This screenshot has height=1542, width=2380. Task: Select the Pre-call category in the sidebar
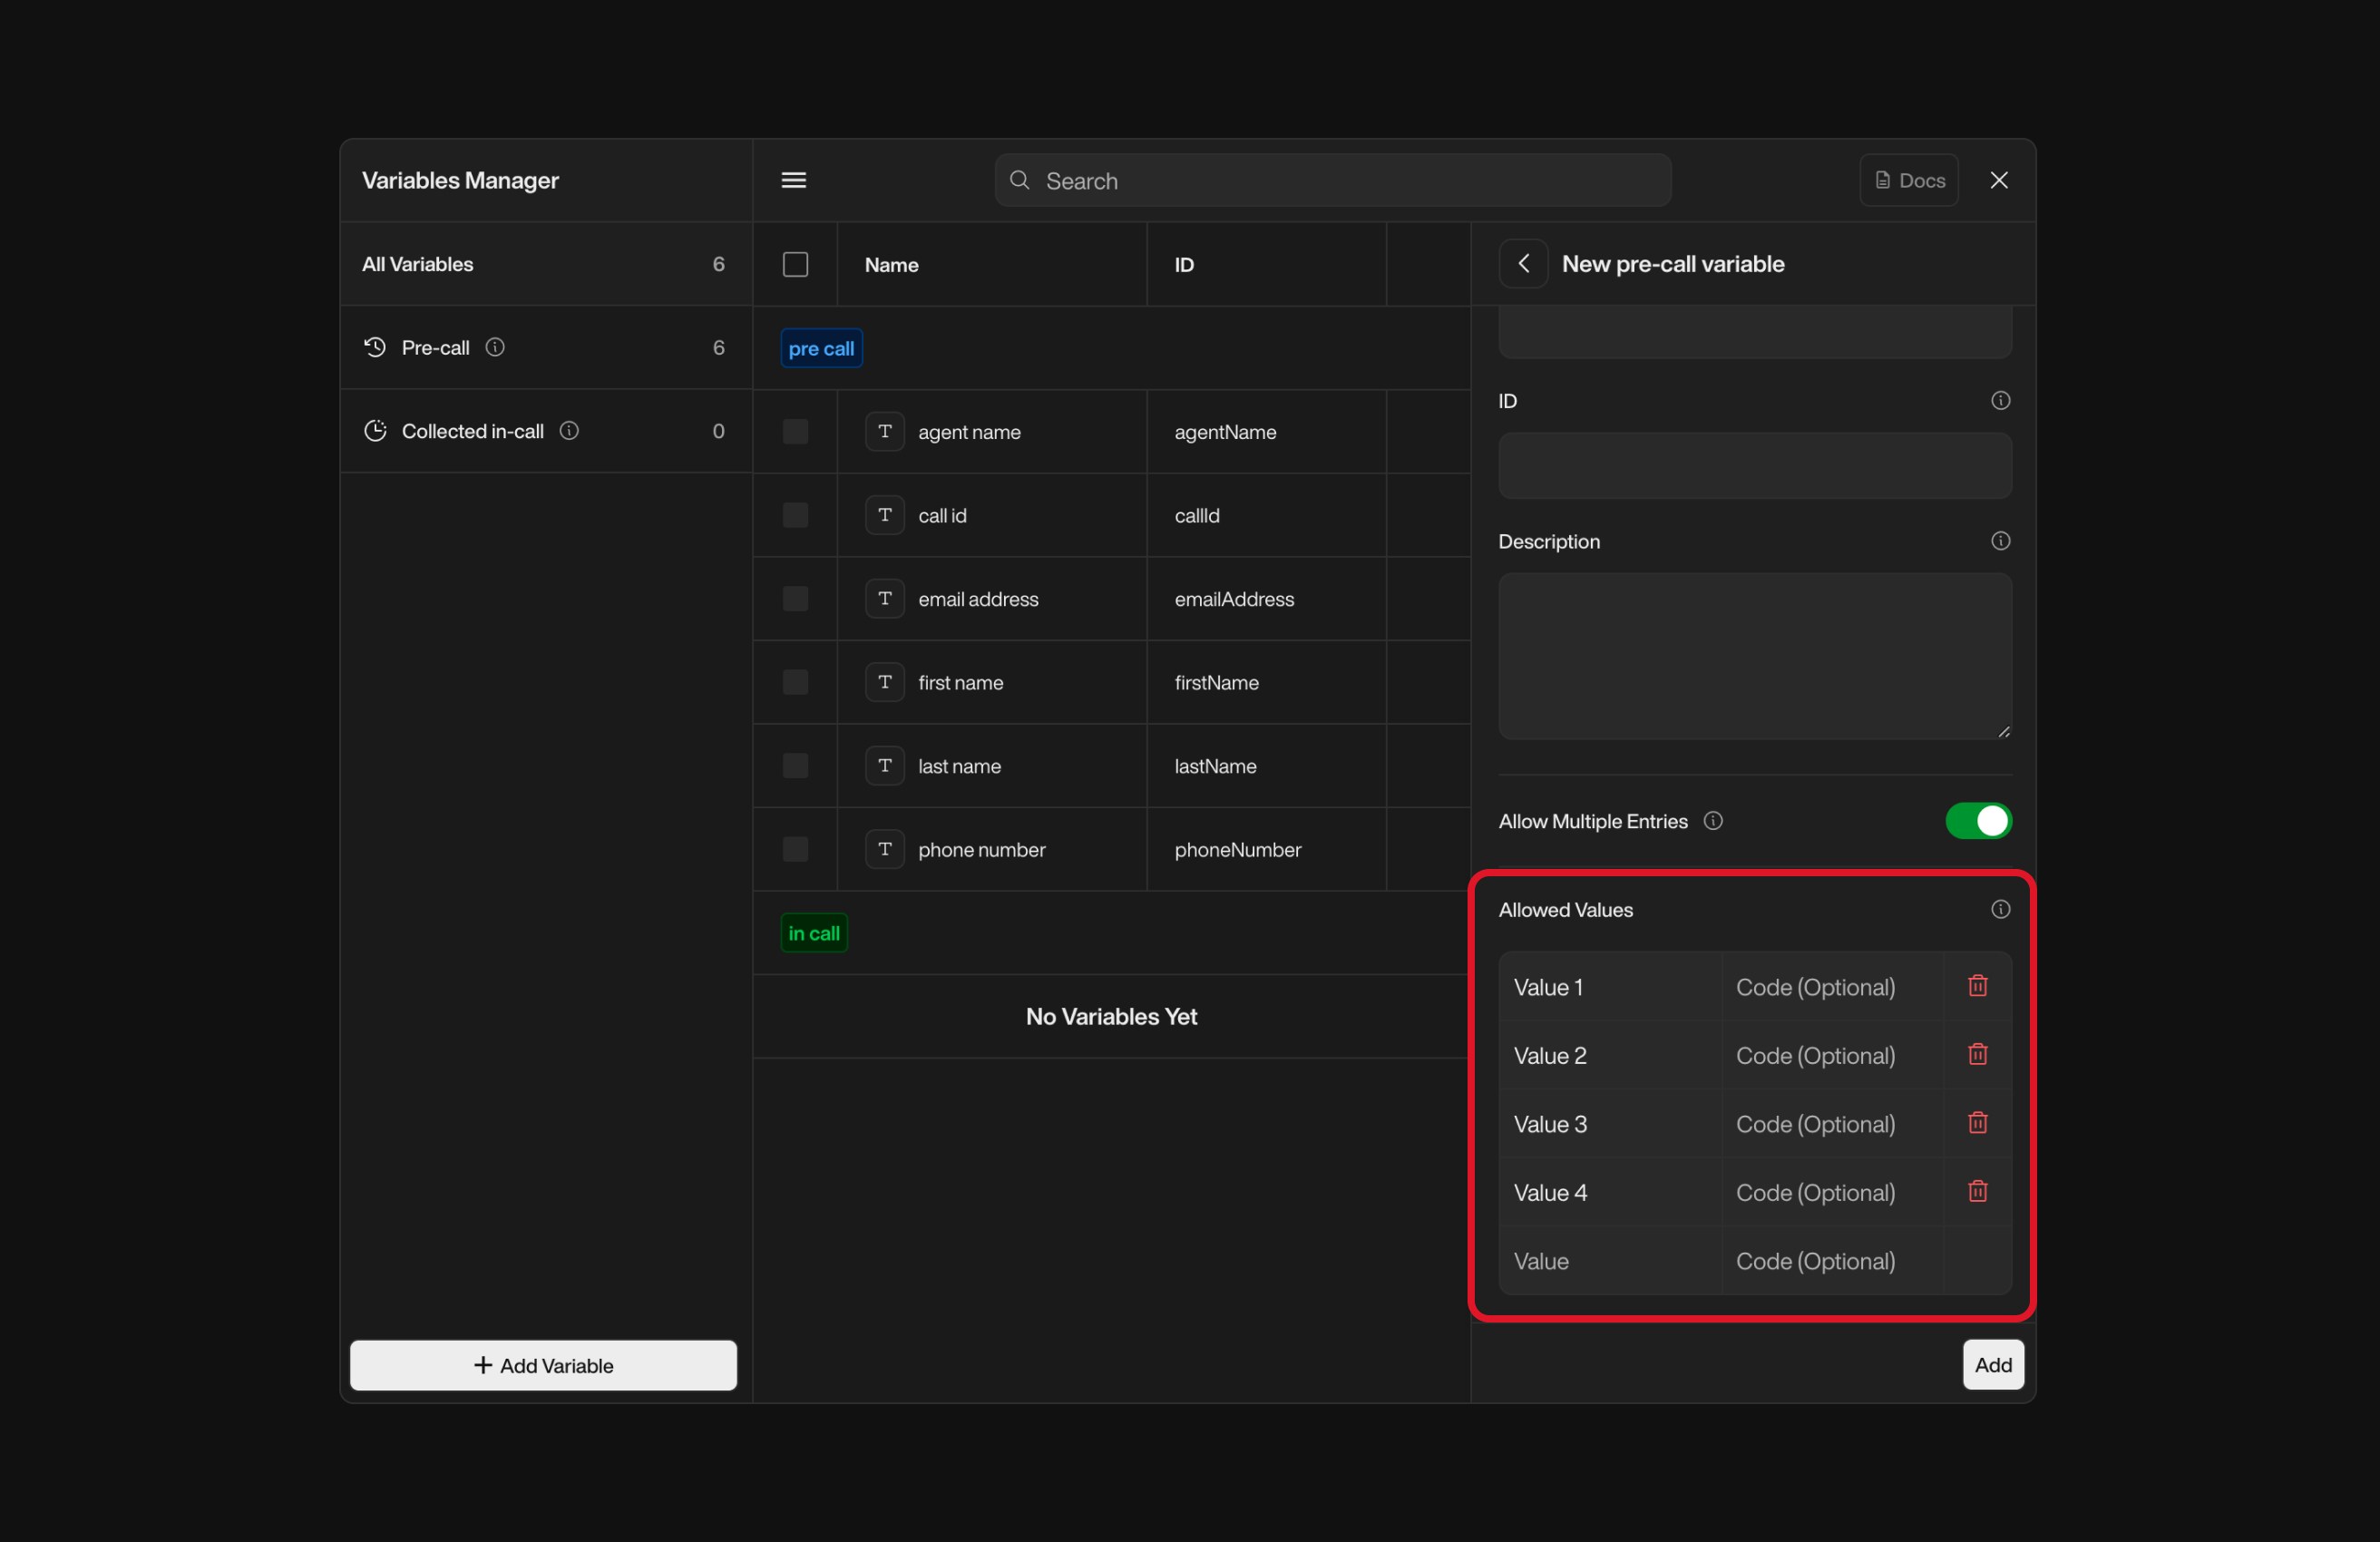pyautogui.click(x=435, y=347)
